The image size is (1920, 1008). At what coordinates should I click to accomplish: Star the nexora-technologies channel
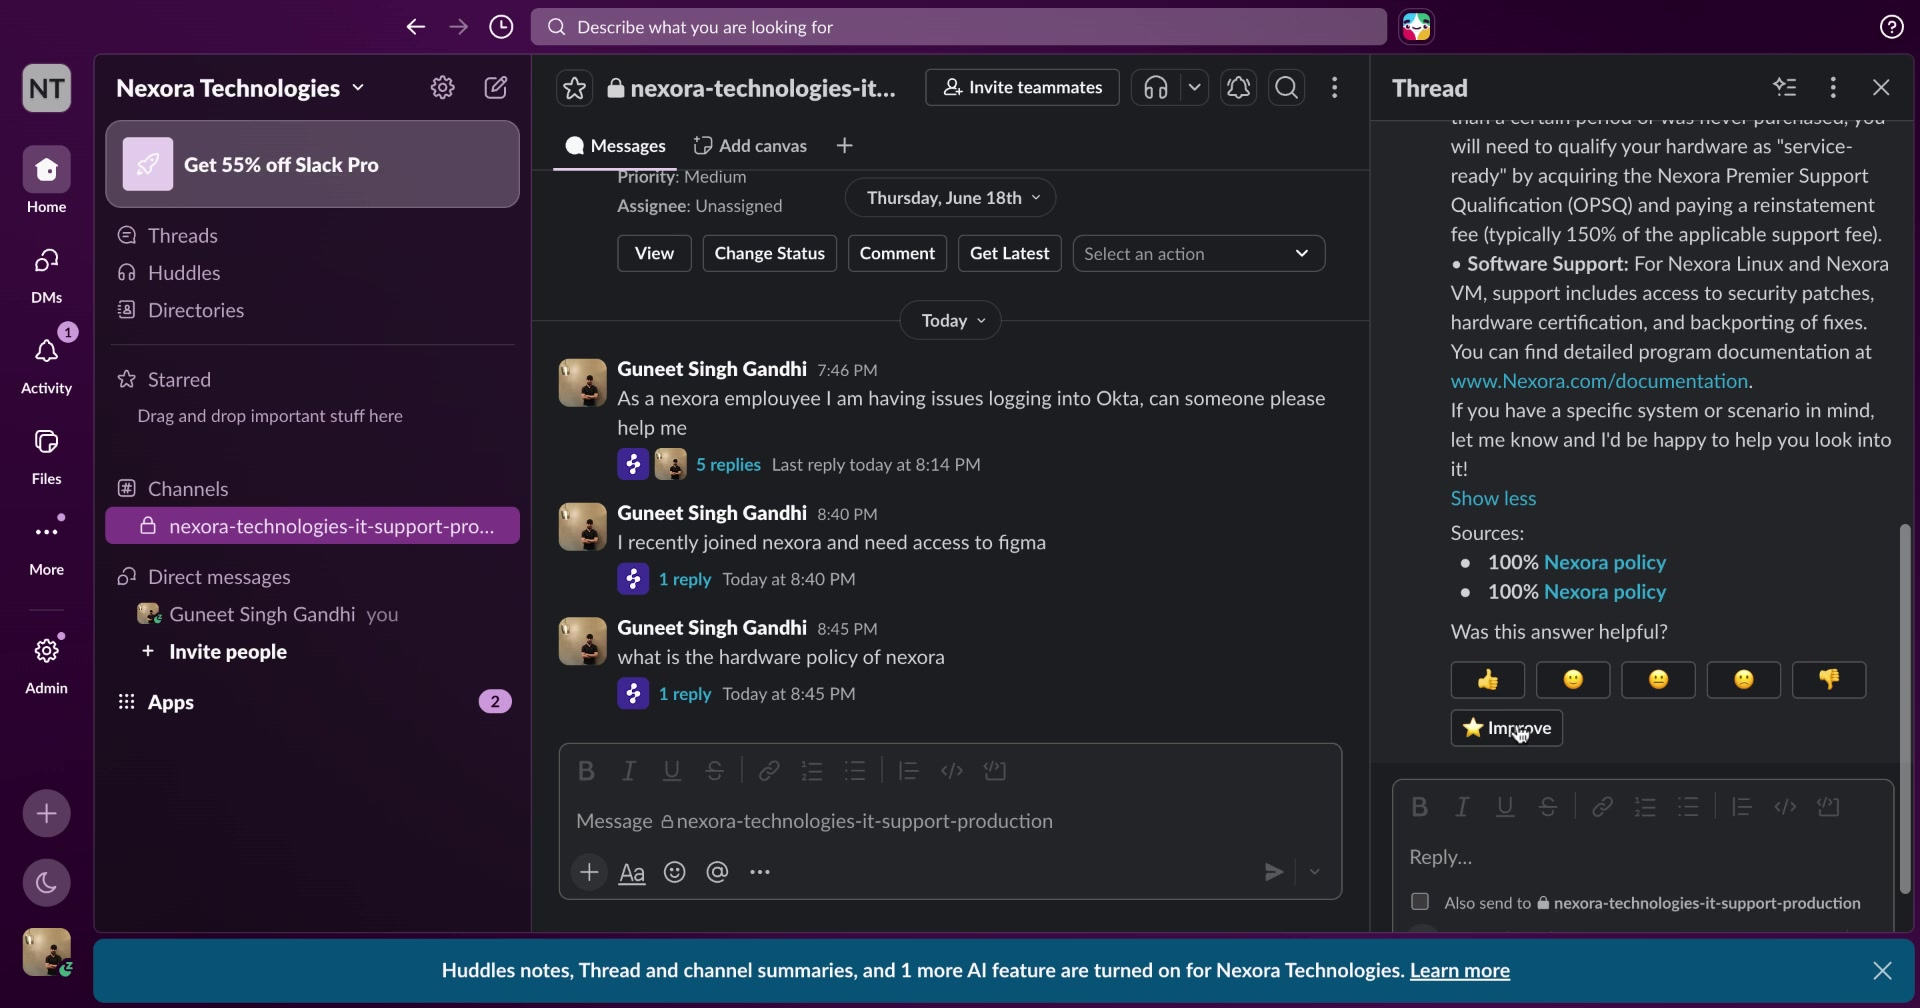coord(574,88)
